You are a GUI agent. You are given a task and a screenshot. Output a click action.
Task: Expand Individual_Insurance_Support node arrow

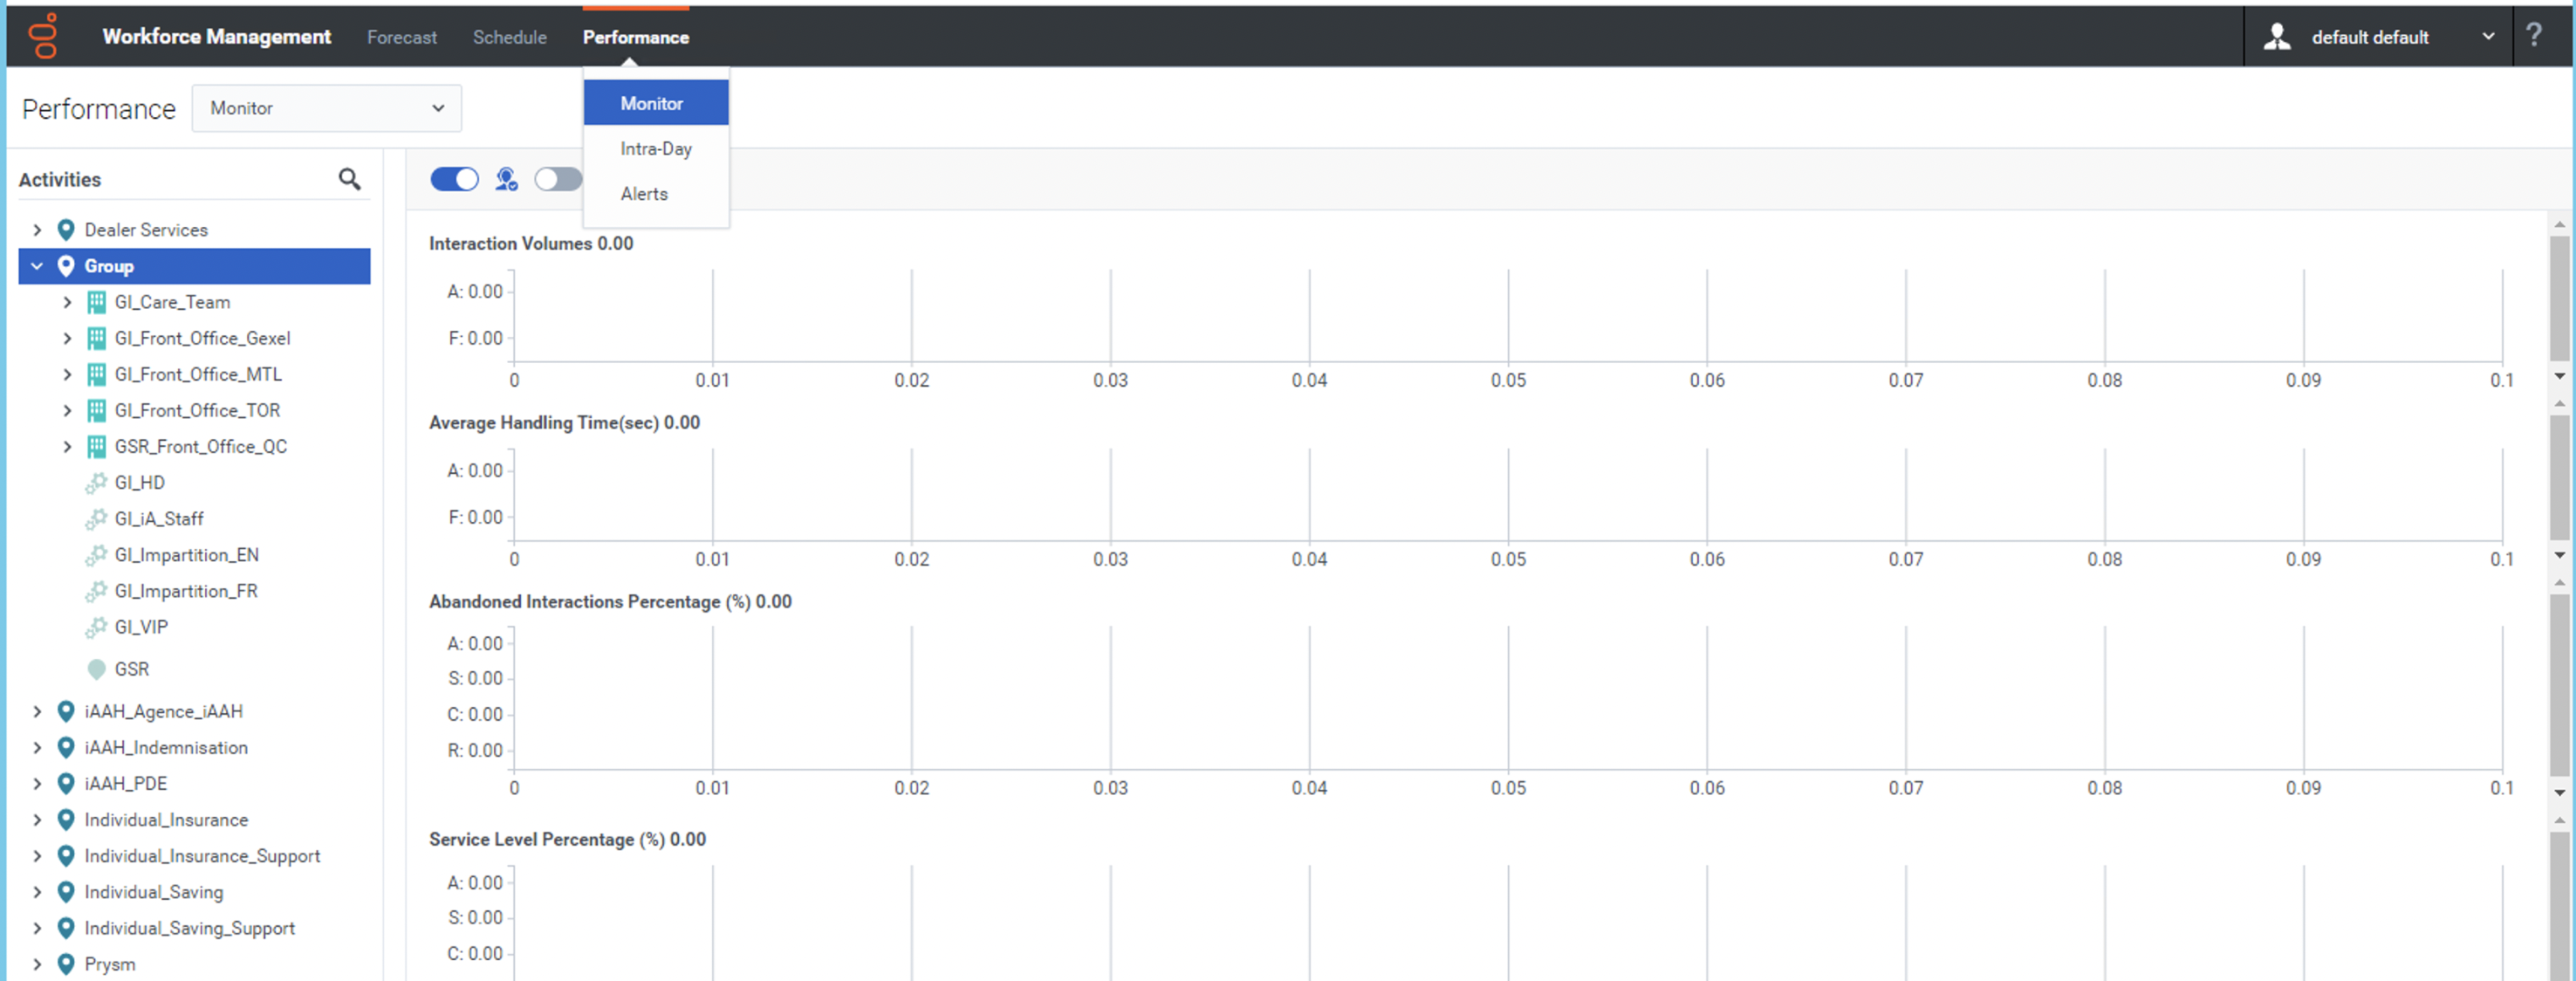coord(37,855)
